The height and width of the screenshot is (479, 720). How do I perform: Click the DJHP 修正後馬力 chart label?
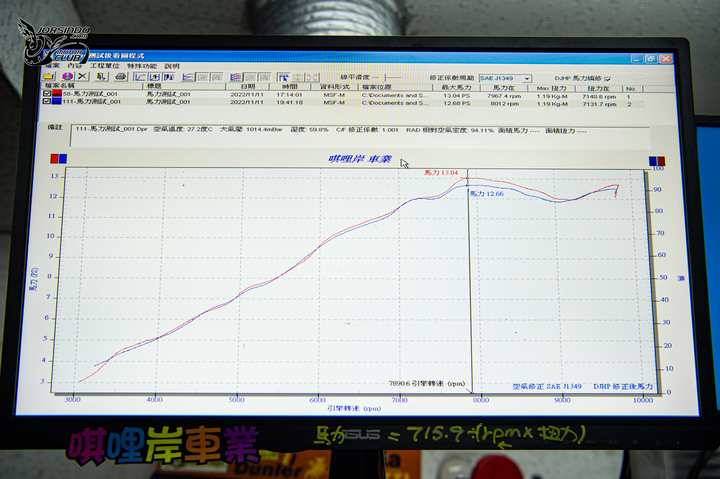click(x=623, y=386)
